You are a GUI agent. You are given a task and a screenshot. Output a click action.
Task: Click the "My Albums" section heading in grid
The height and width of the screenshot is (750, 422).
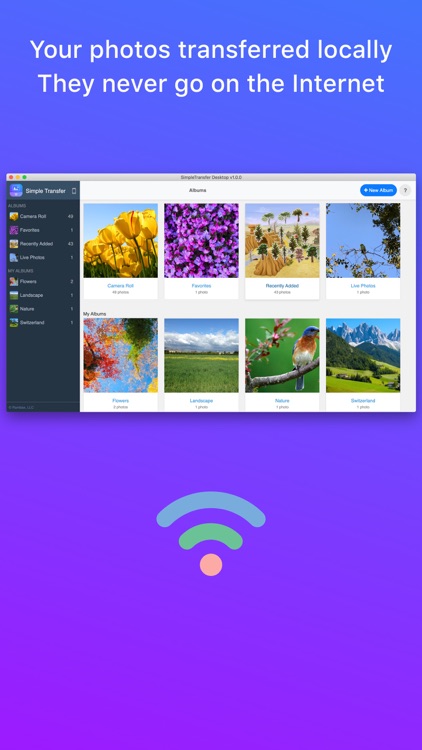coord(95,314)
